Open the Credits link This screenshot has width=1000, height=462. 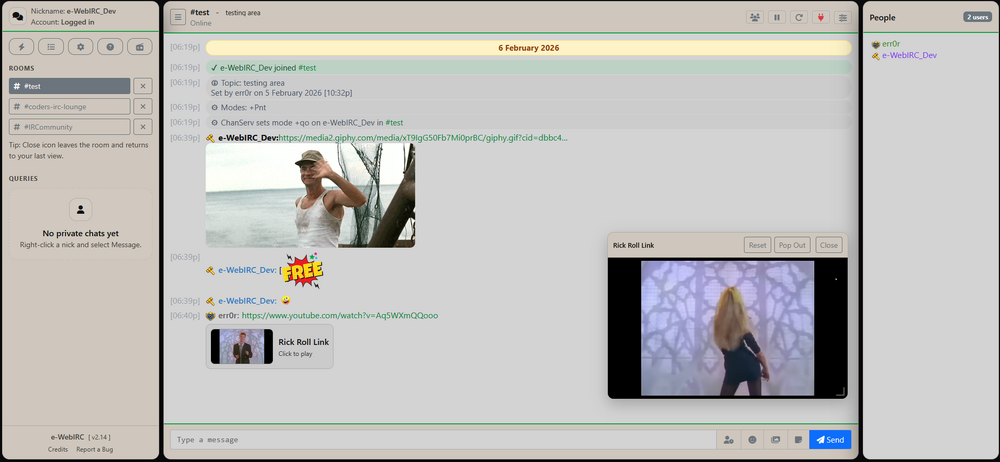click(58, 449)
